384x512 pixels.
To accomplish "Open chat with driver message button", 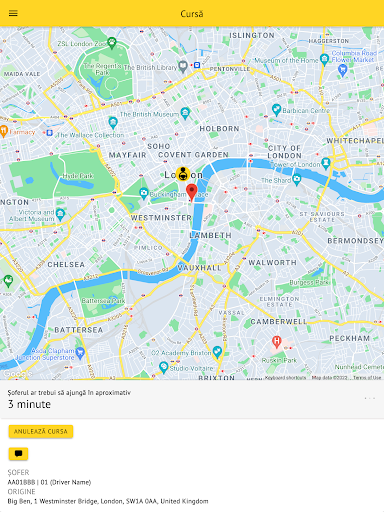I will 18,454.
